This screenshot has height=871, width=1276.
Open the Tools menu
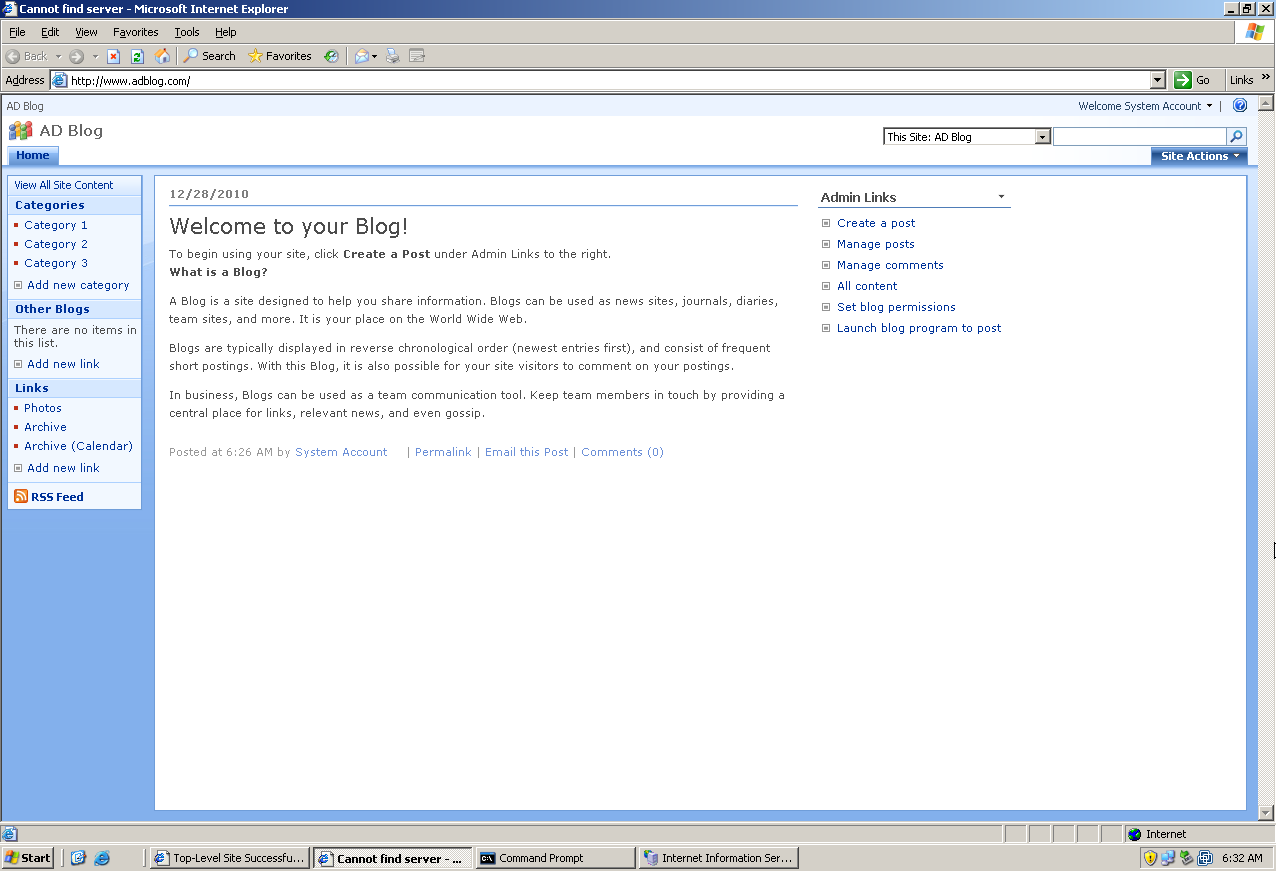[187, 32]
